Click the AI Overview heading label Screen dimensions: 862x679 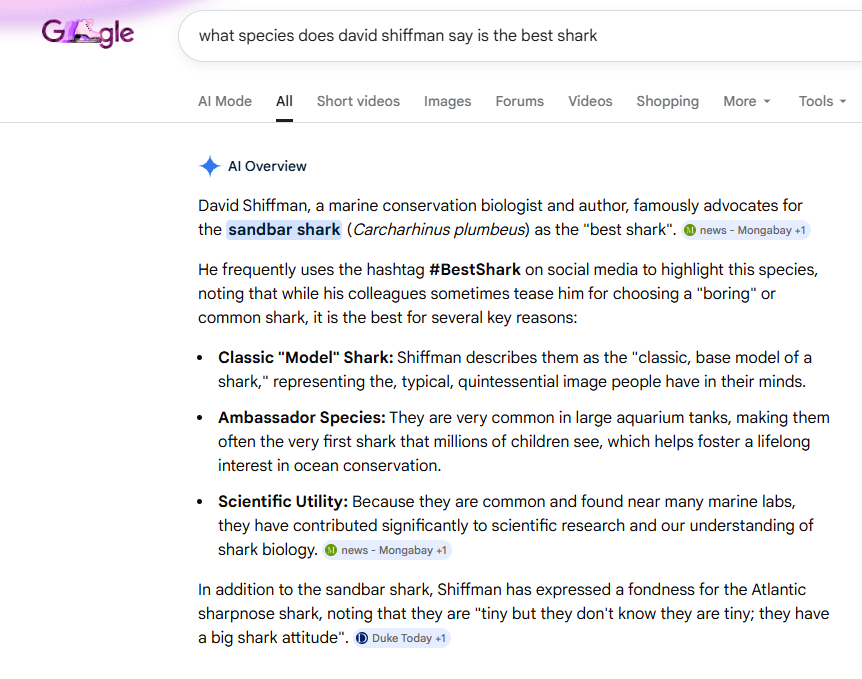(267, 167)
